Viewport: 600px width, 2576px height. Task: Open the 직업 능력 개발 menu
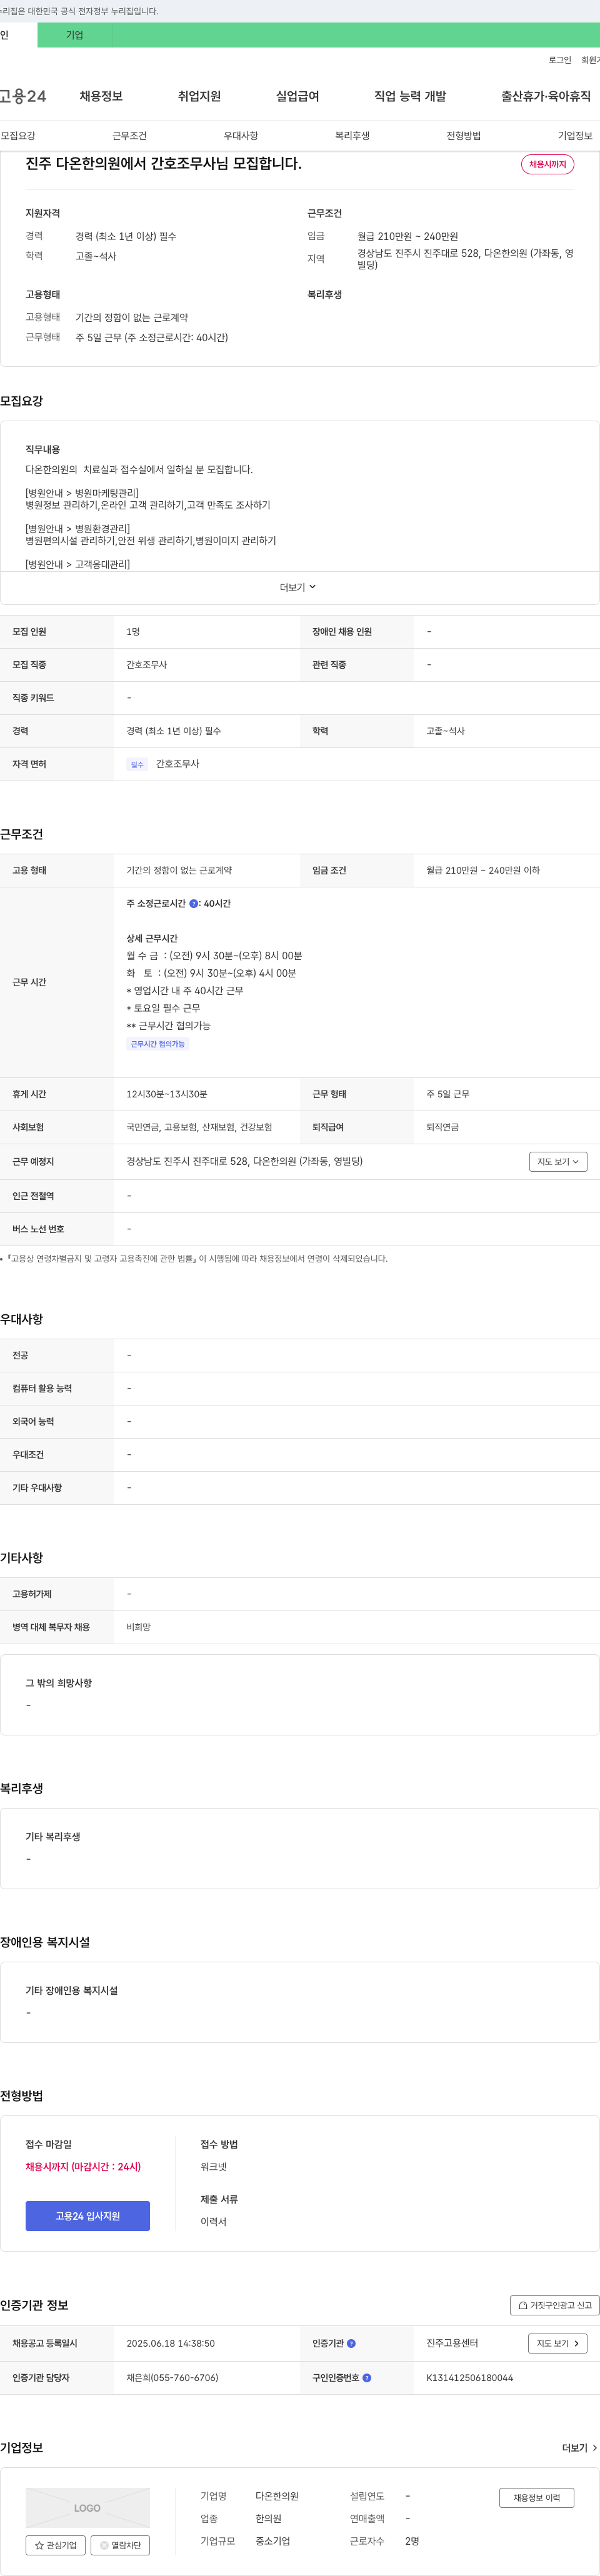(x=410, y=96)
